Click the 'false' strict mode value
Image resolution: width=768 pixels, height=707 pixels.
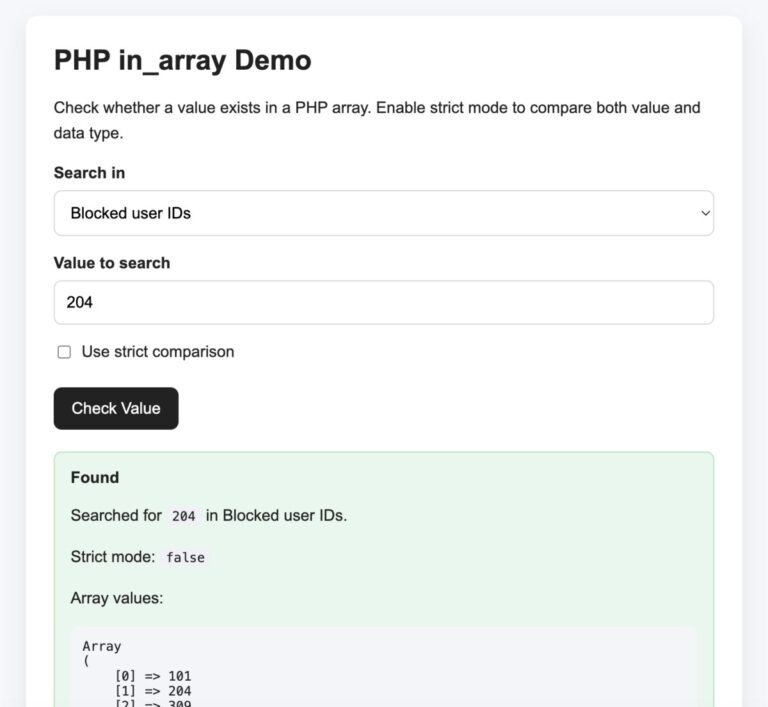tap(185, 558)
